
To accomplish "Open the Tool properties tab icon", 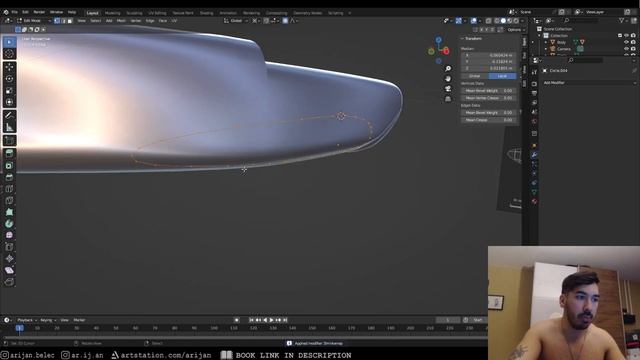I will (534, 72).
